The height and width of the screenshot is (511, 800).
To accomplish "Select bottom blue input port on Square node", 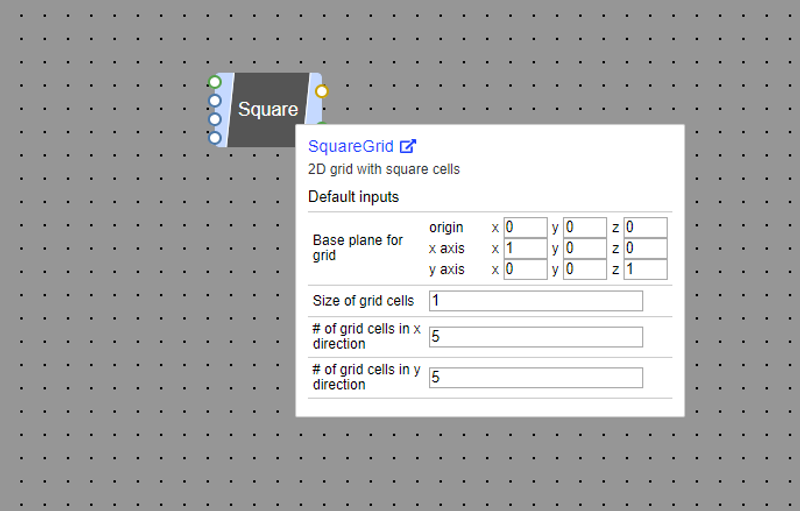I will point(215,138).
